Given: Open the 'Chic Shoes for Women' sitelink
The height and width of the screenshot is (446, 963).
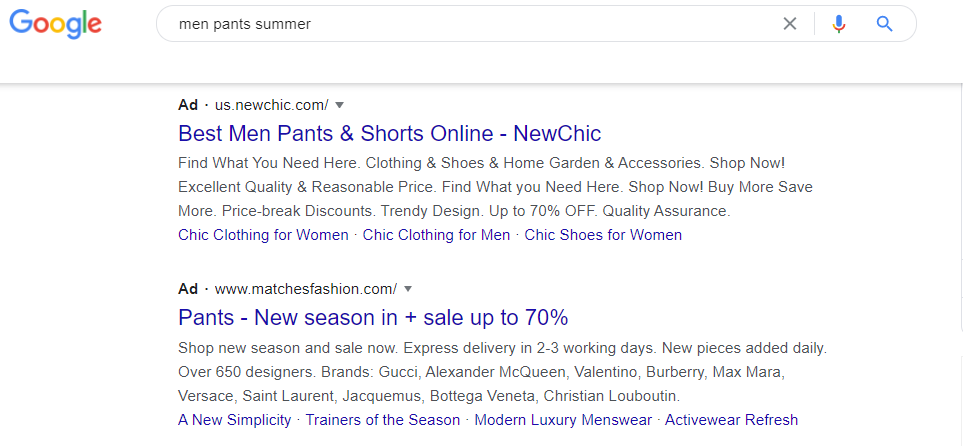Looking at the screenshot, I should coord(602,235).
